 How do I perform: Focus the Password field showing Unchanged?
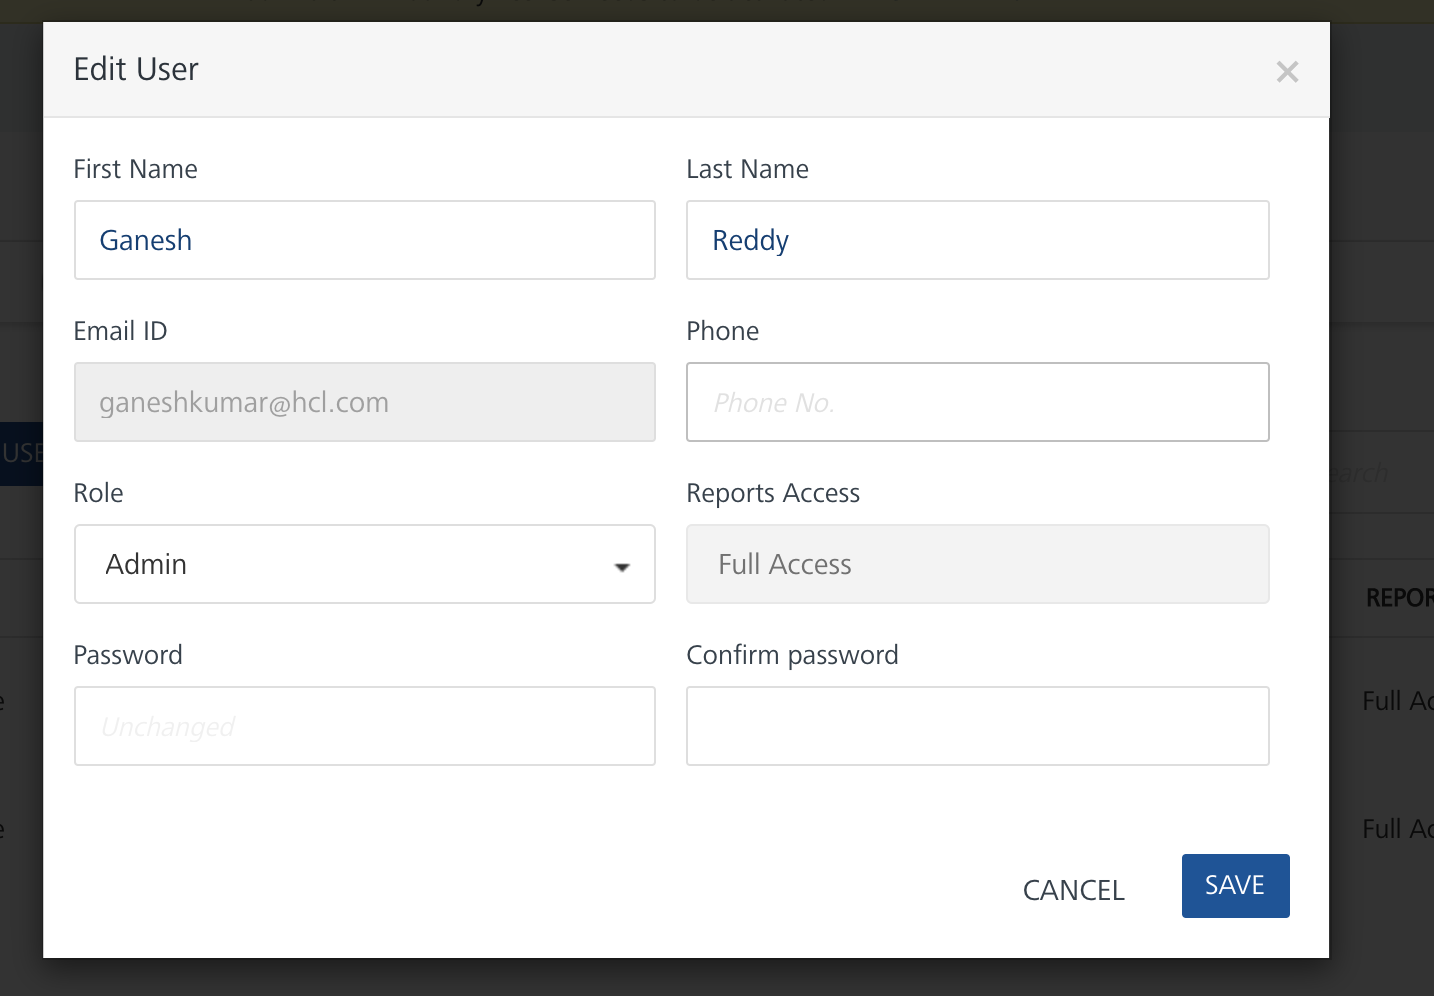click(x=364, y=726)
